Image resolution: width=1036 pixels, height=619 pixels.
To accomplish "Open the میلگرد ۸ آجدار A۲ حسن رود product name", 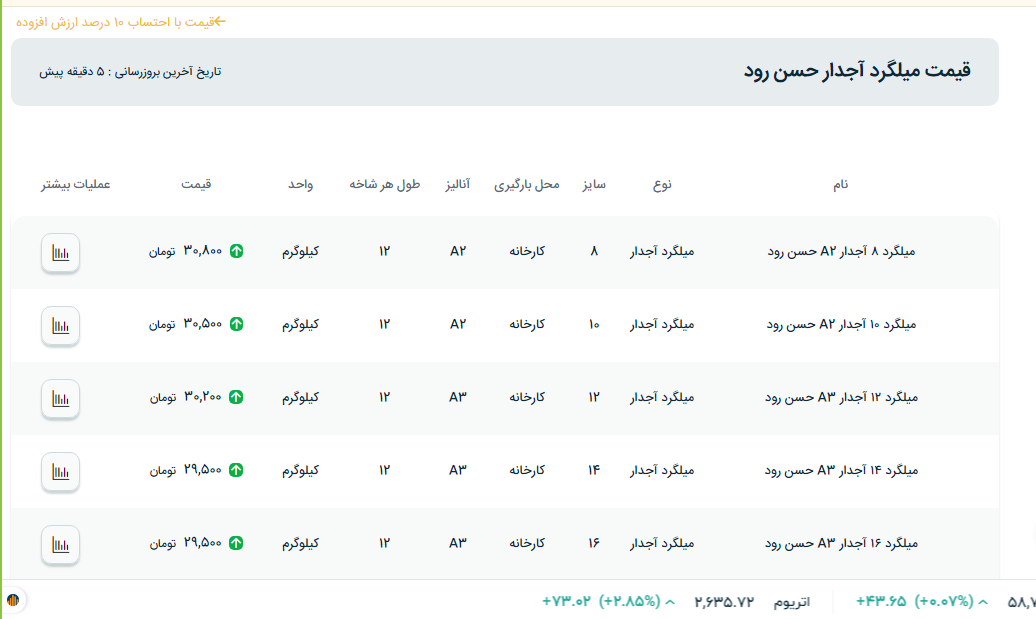I will coord(841,252).
